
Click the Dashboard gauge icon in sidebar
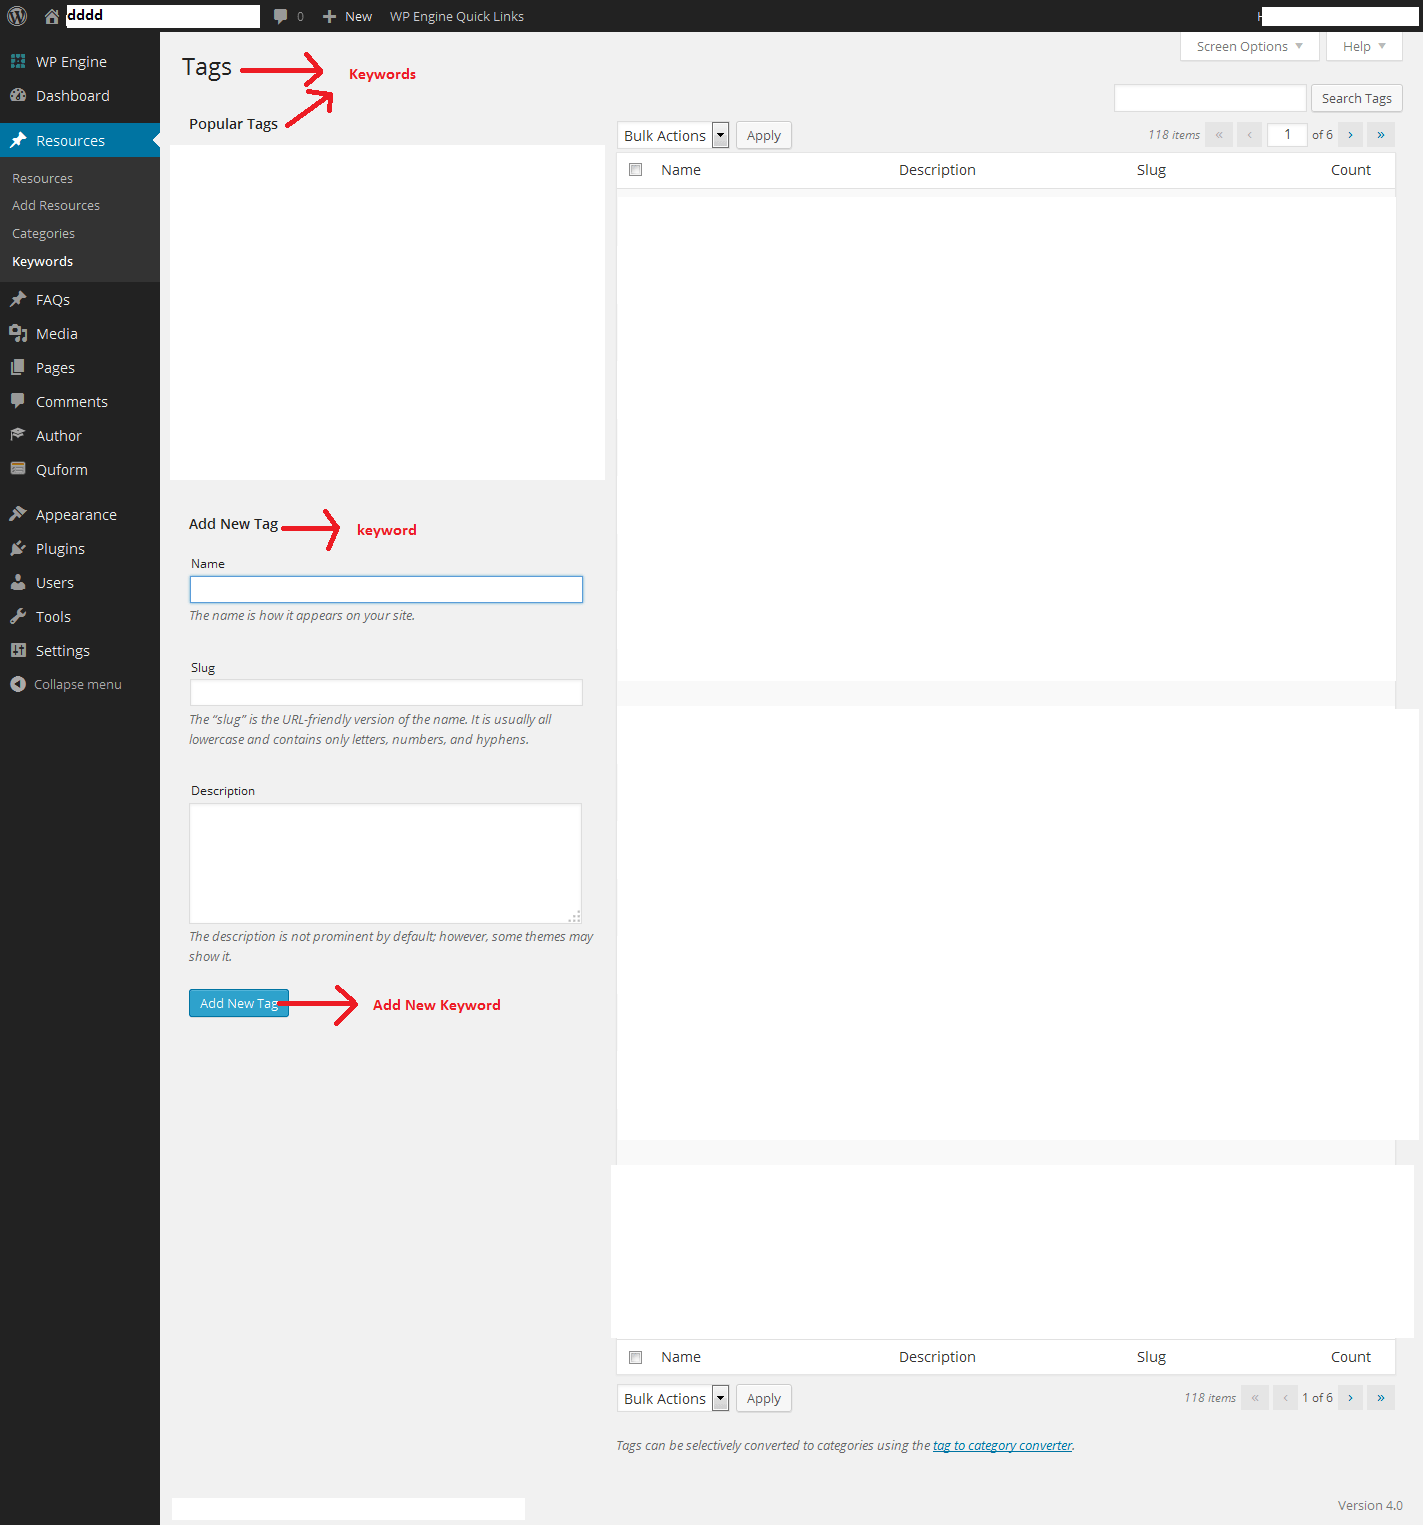(18, 95)
